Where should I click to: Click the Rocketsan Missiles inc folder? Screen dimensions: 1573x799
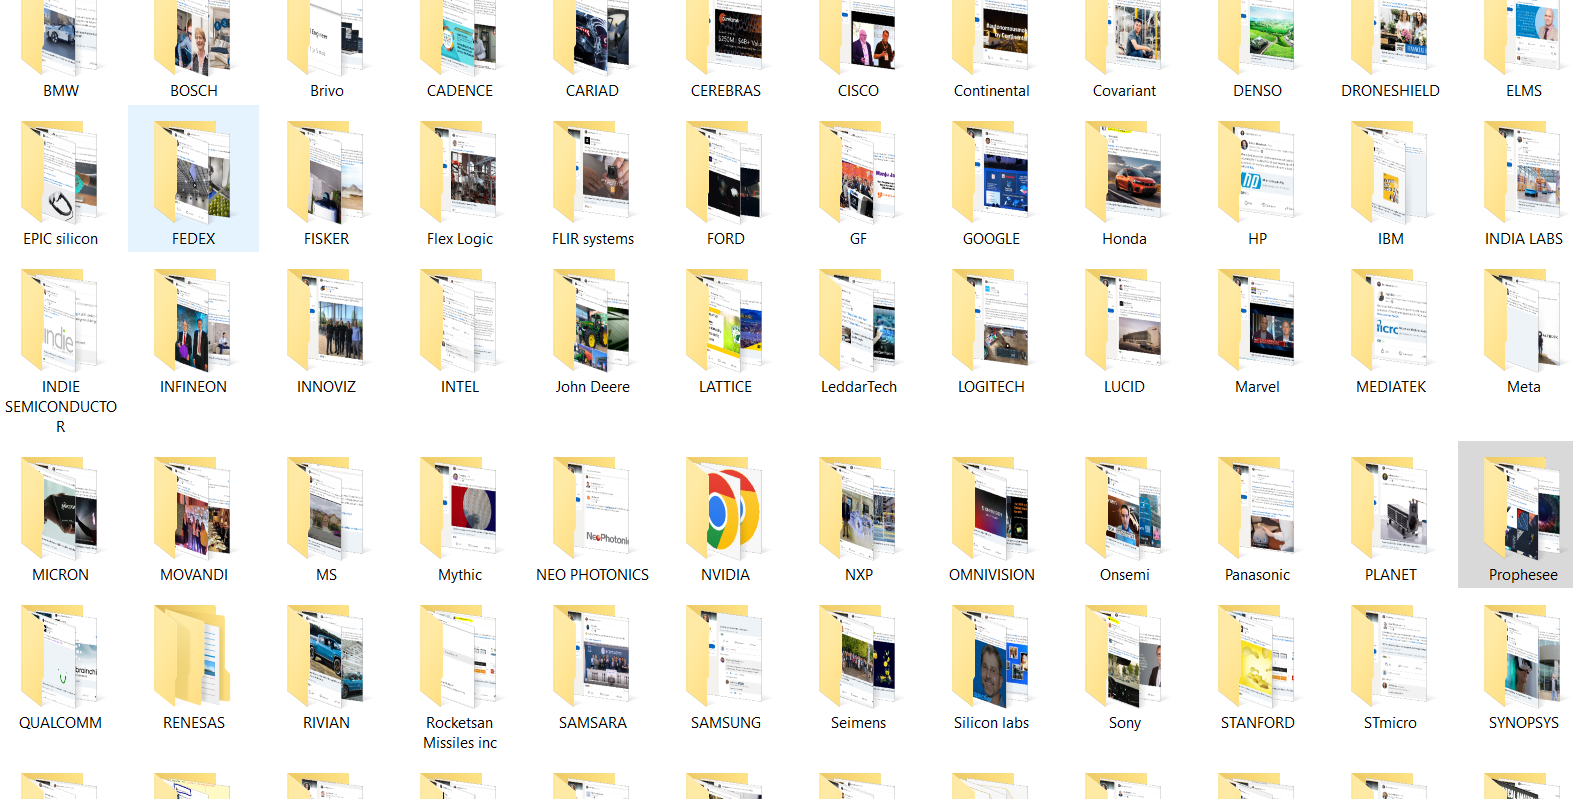[459, 658]
